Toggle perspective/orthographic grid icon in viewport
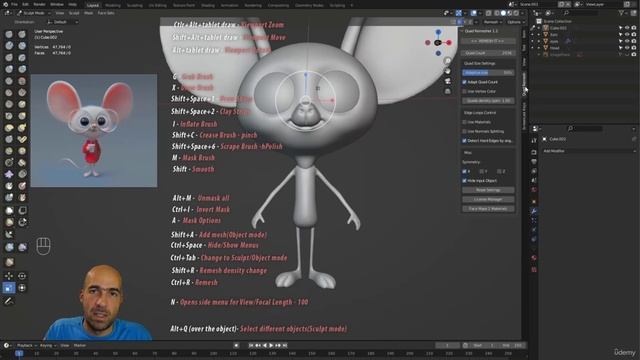Viewport: 640px width, 360px height. point(448,91)
